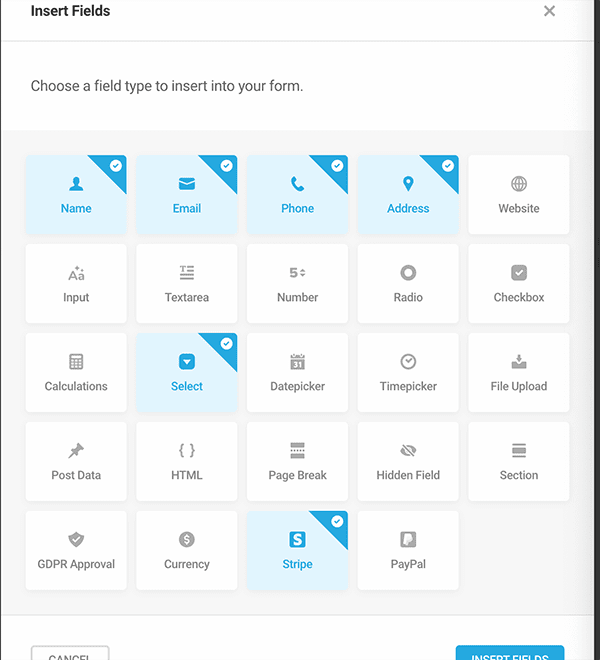Click the Website label text
Screen dimensions: 600x660
tap(519, 208)
